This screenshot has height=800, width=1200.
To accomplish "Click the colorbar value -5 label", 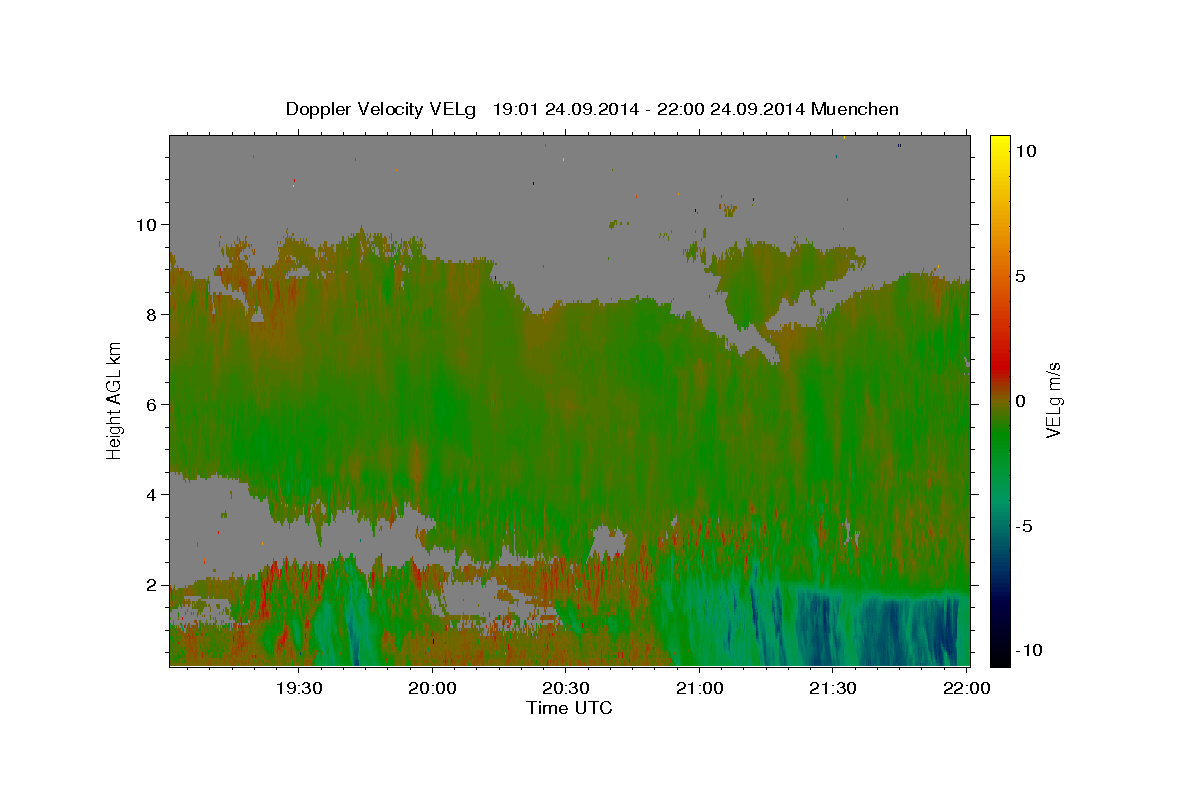I will (1025, 526).
